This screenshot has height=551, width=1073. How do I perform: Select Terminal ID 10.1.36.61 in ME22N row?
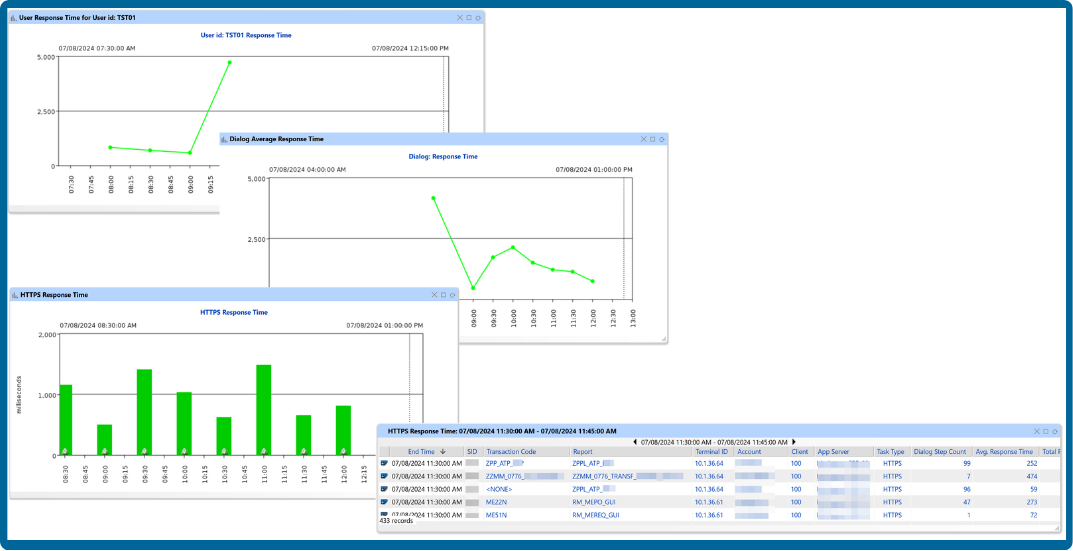[x=709, y=502]
